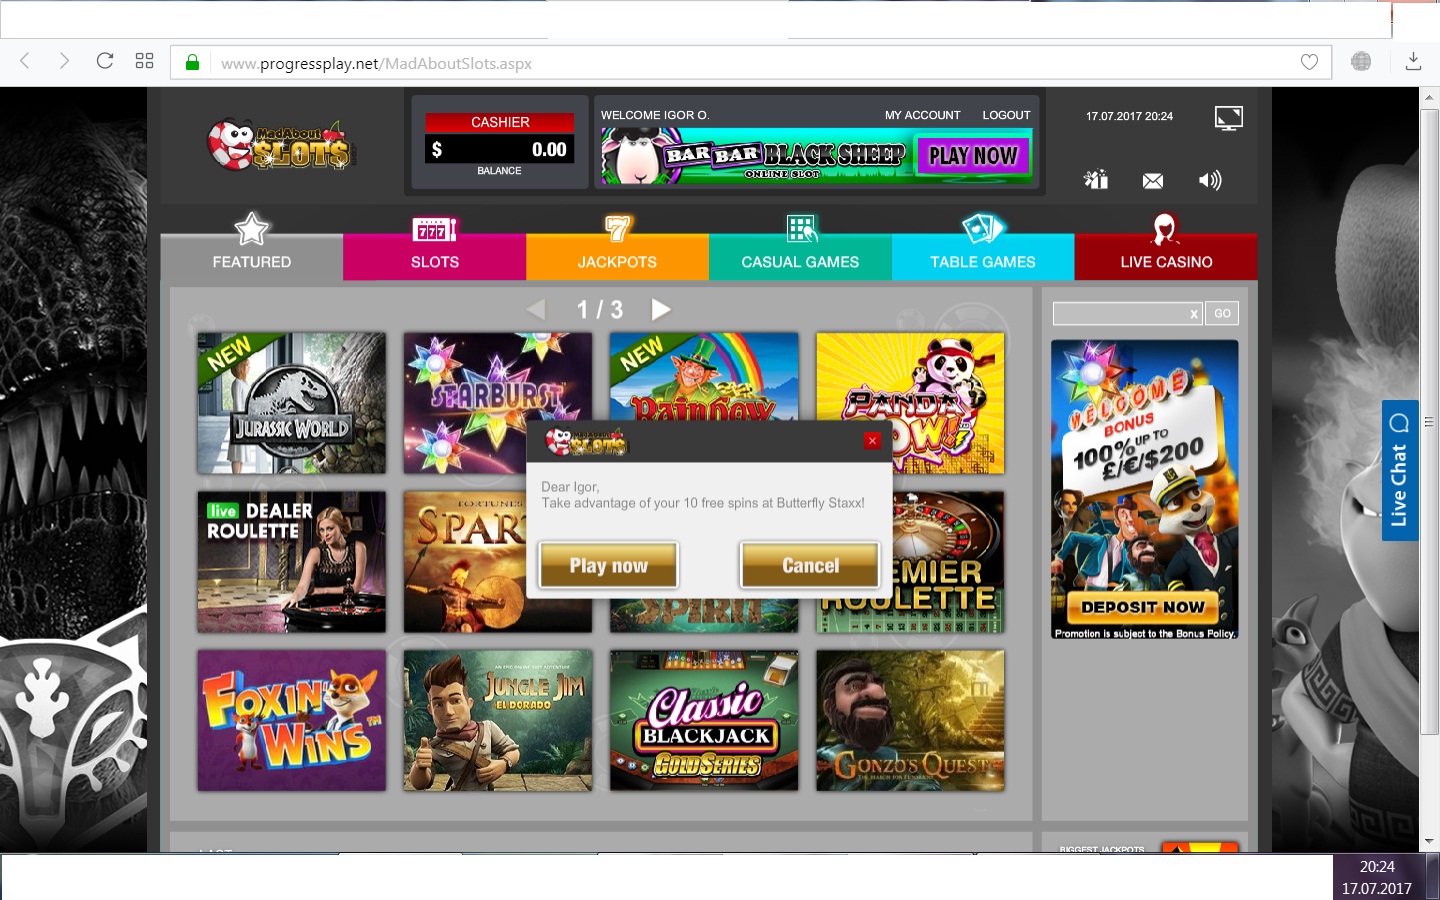The height and width of the screenshot is (900, 1440).
Task: Click Deposit Now on welcome bonus
Action: point(1143,607)
